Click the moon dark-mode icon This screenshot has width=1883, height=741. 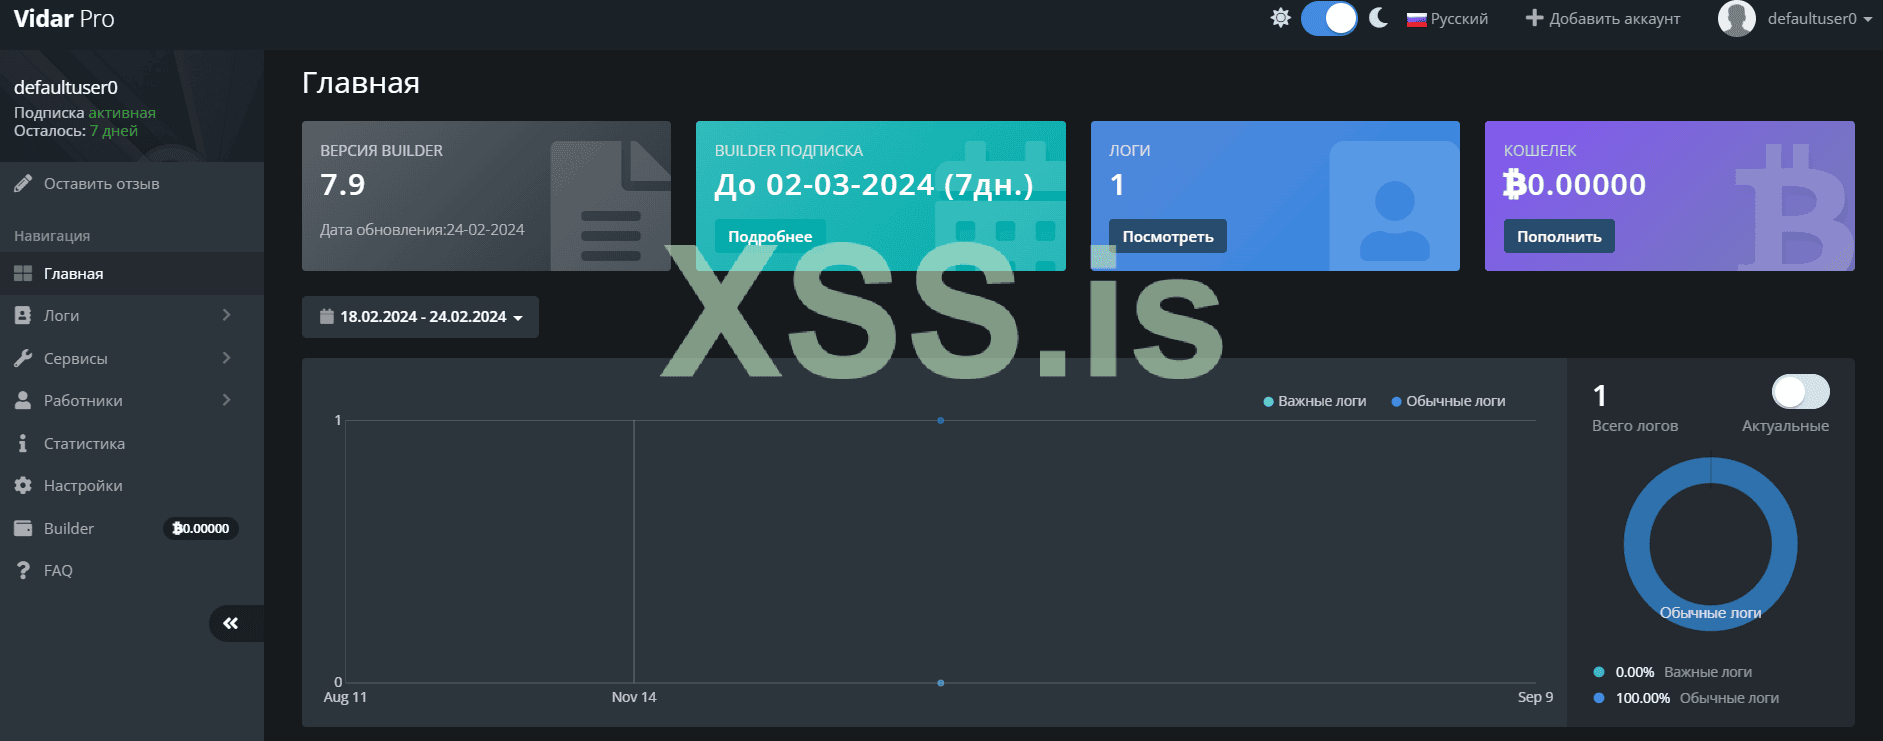tap(1378, 18)
